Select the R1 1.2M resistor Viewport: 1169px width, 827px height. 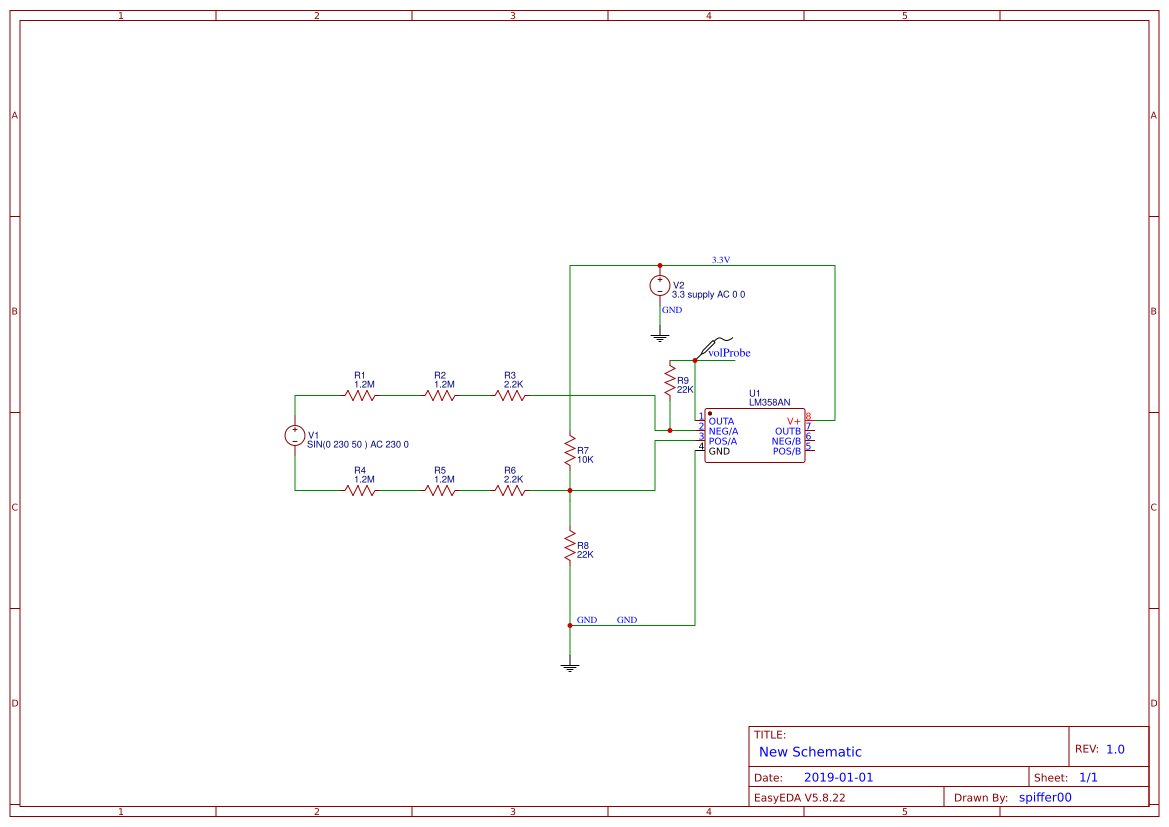(360, 395)
